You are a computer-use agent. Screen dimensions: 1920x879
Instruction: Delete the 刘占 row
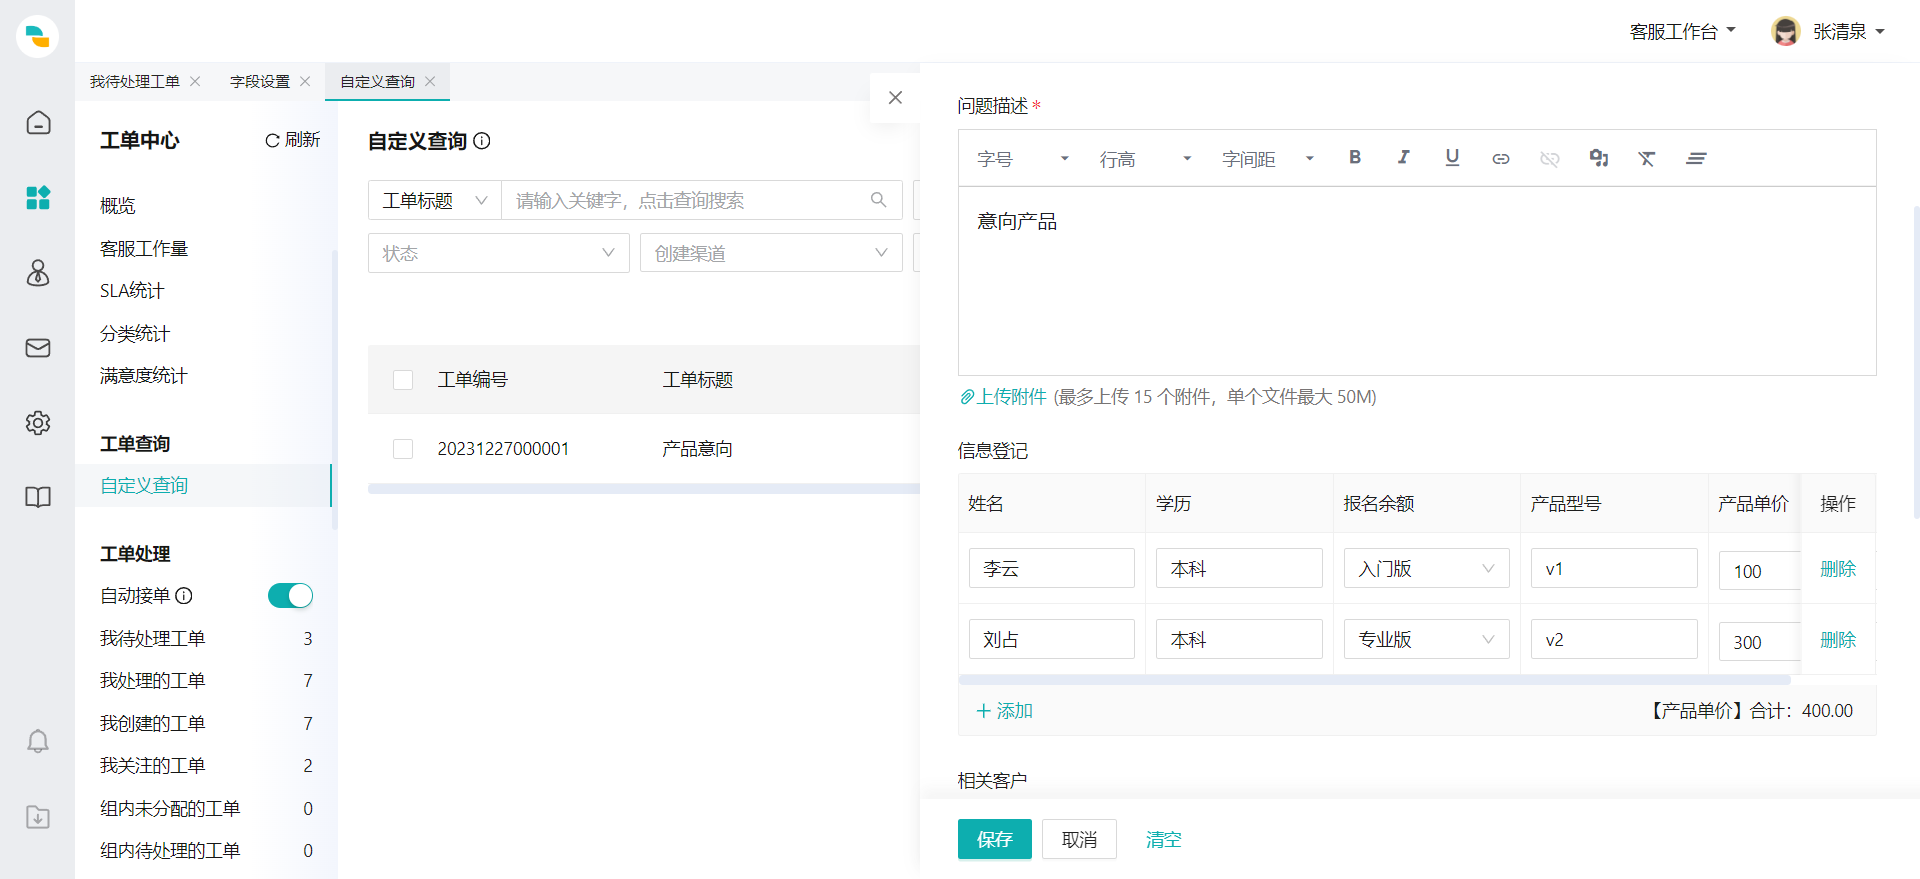click(x=1838, y=639)
